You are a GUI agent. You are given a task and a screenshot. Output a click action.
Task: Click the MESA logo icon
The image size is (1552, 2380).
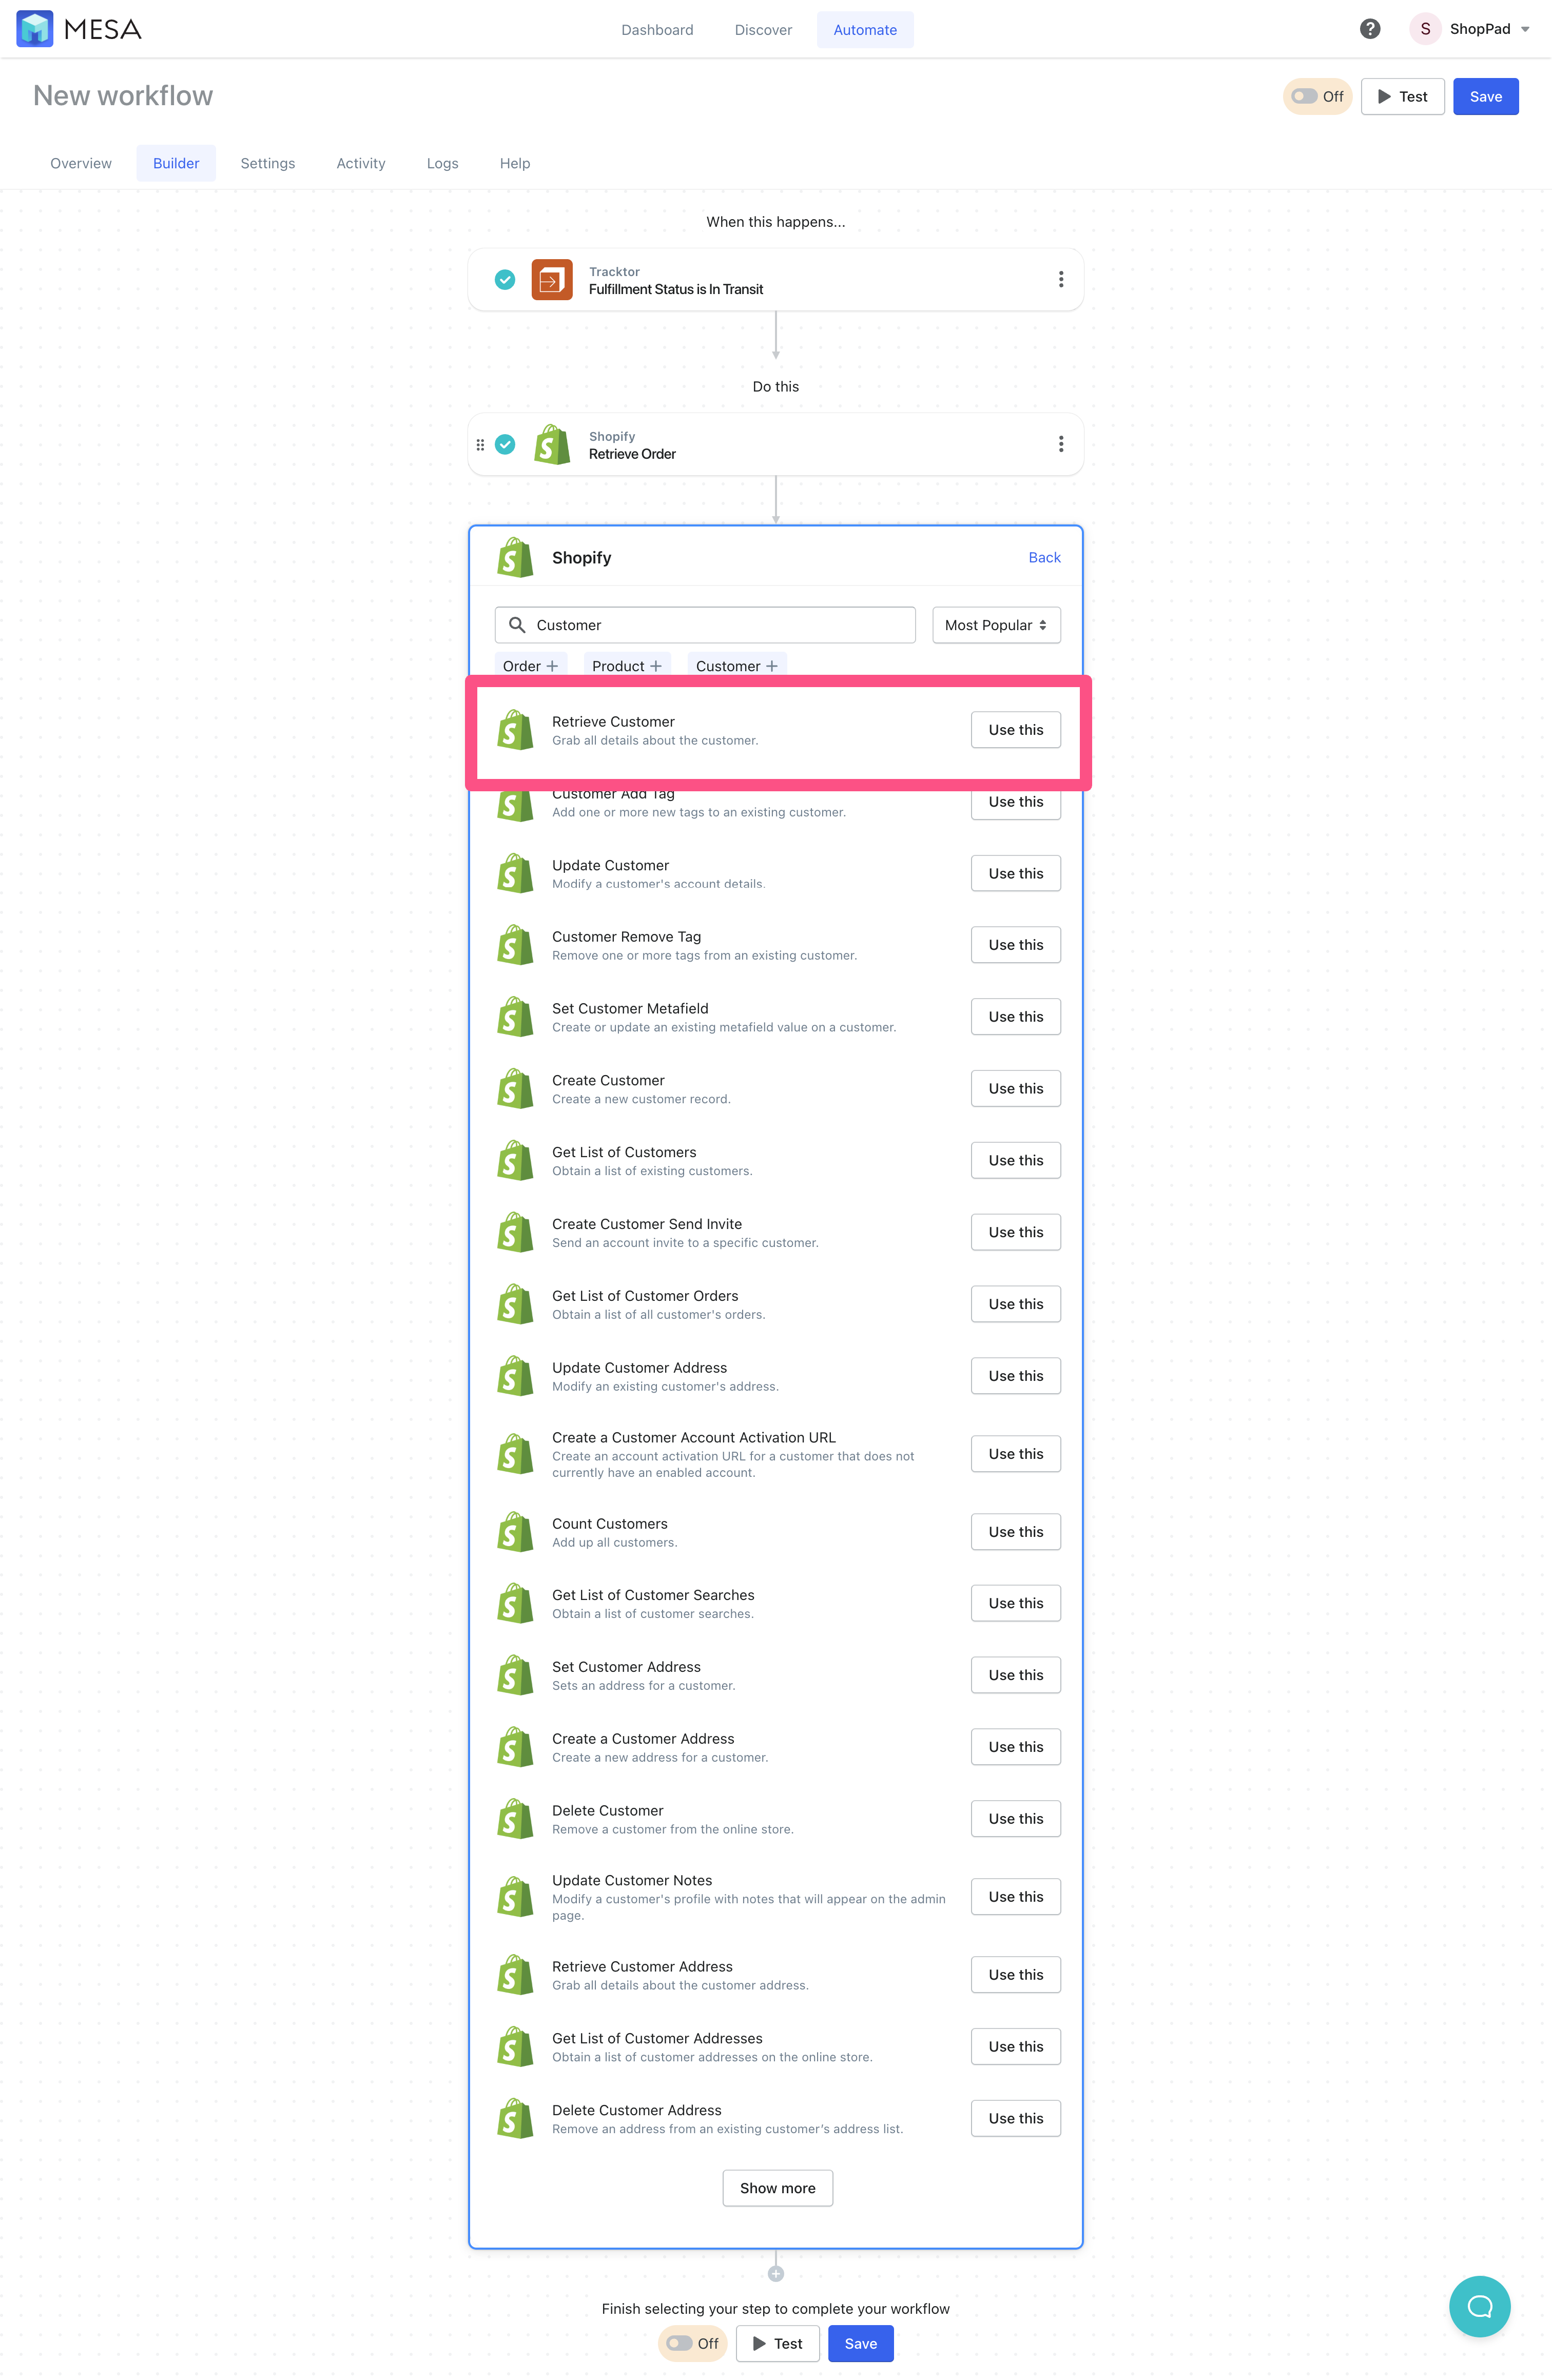(35, 29)
